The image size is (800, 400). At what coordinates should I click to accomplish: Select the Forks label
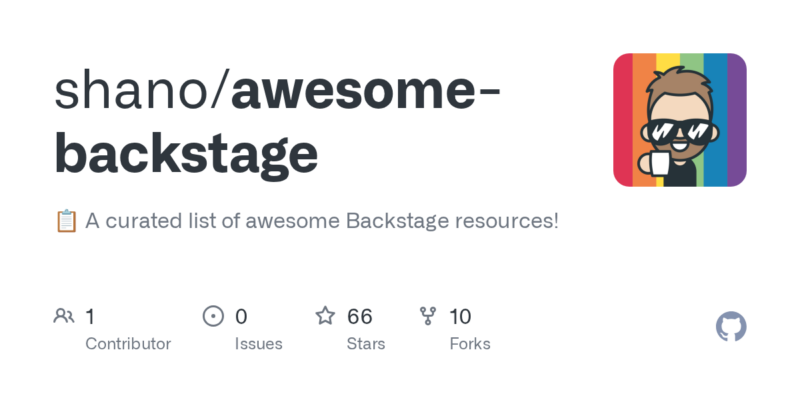(469, 344)
